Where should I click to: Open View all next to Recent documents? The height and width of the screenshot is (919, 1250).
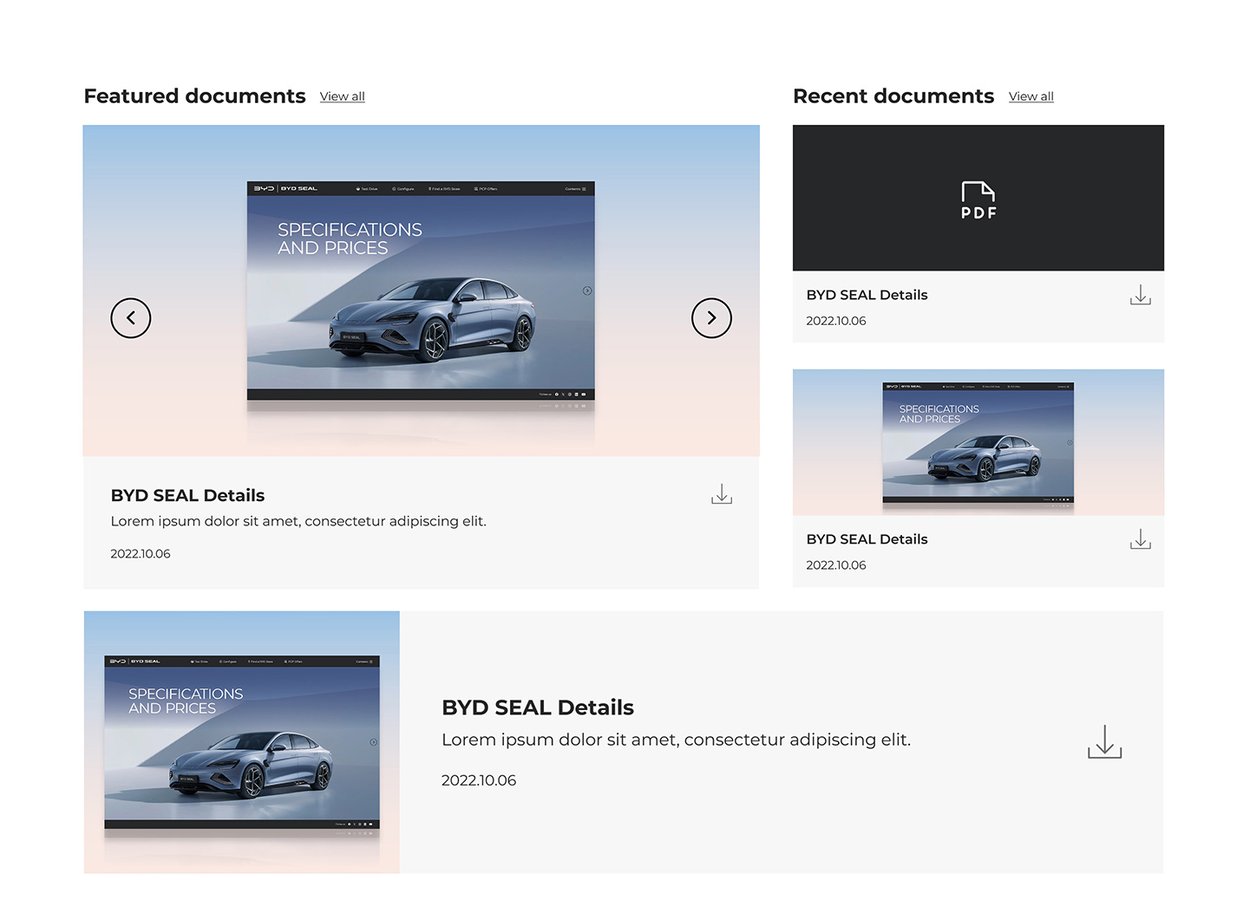point(1031,96)
